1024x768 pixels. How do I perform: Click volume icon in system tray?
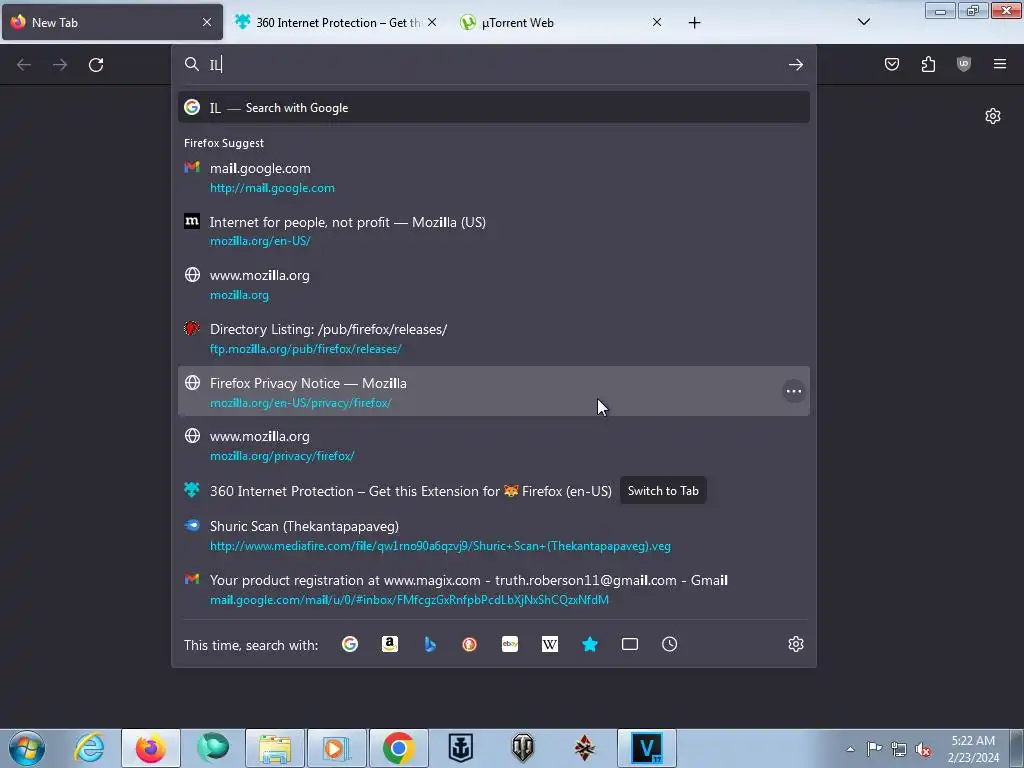[x=923, y=749]
